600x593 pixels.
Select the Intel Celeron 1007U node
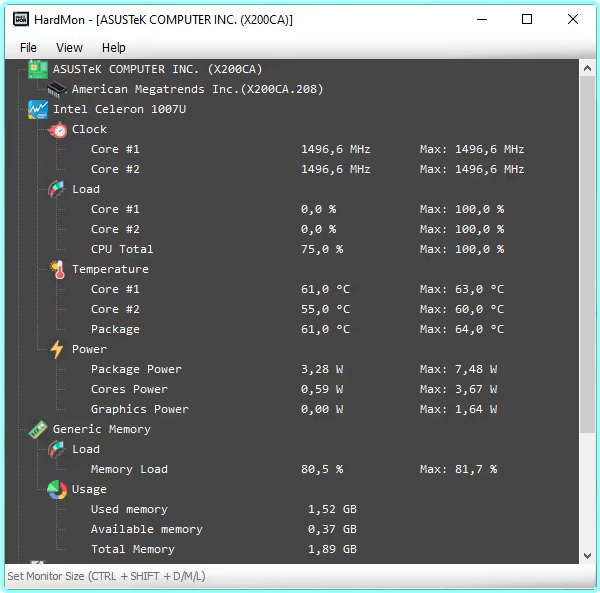pyautogui.click(x=119, y=109)
